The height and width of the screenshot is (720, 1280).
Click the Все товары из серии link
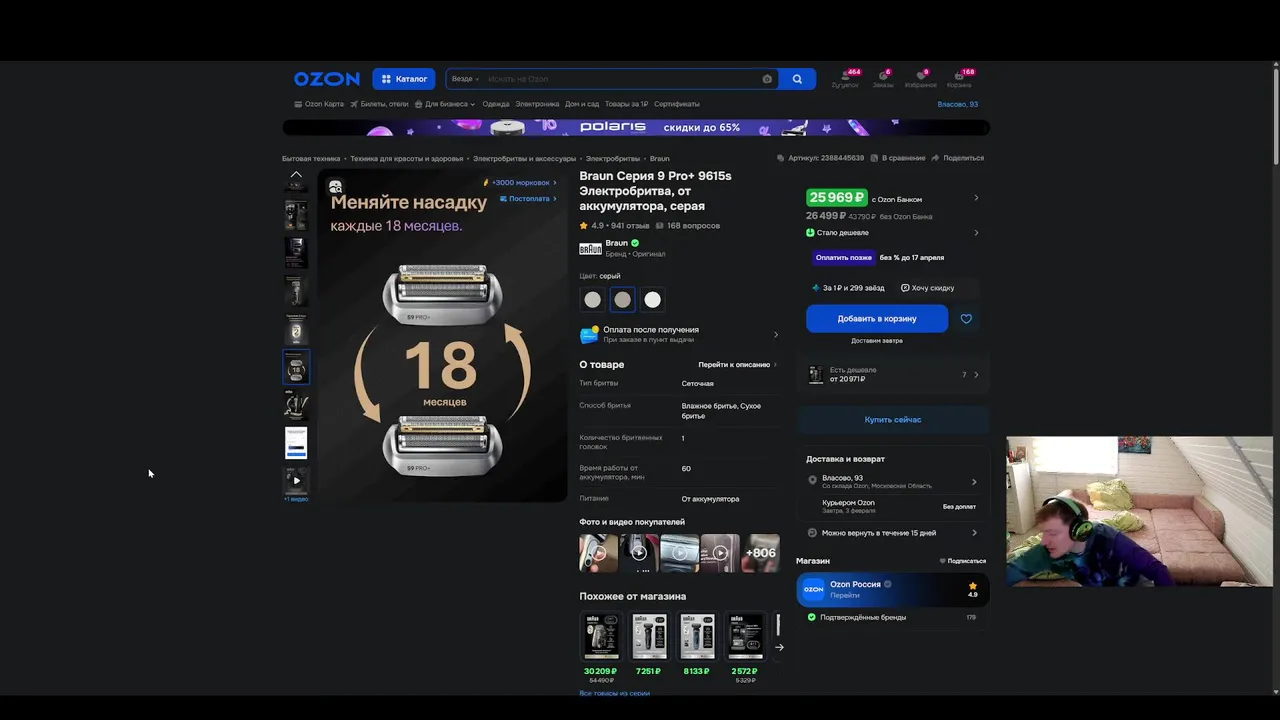point(614,693)
